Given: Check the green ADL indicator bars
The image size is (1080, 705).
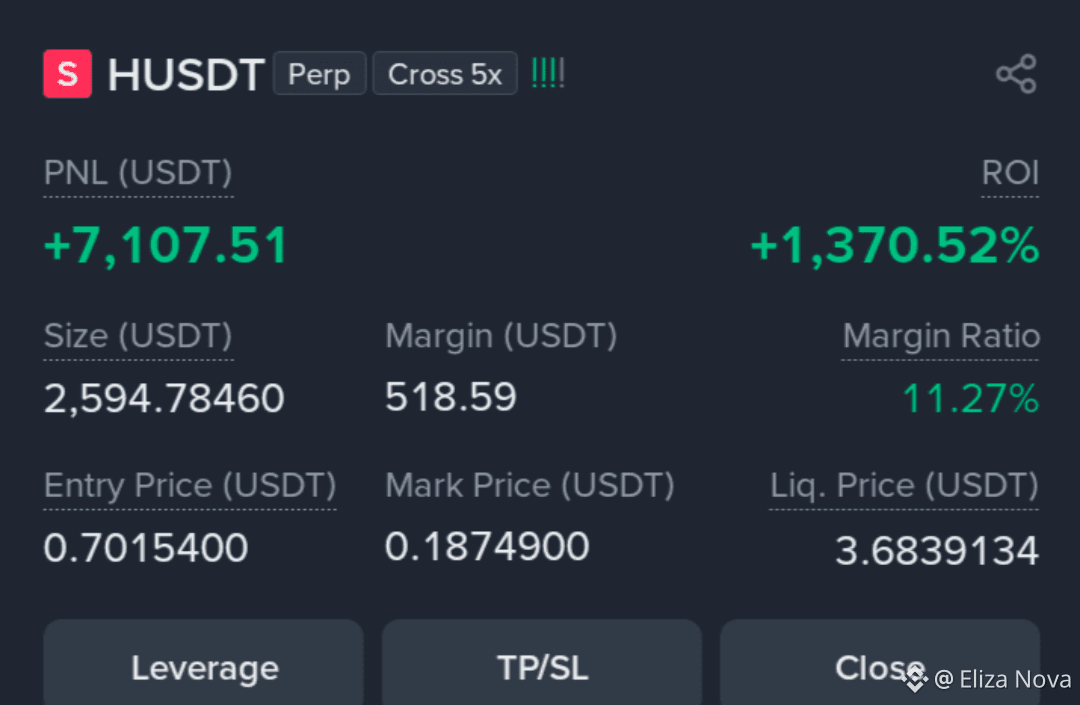Looking at the screenshot, I should 548,72.
